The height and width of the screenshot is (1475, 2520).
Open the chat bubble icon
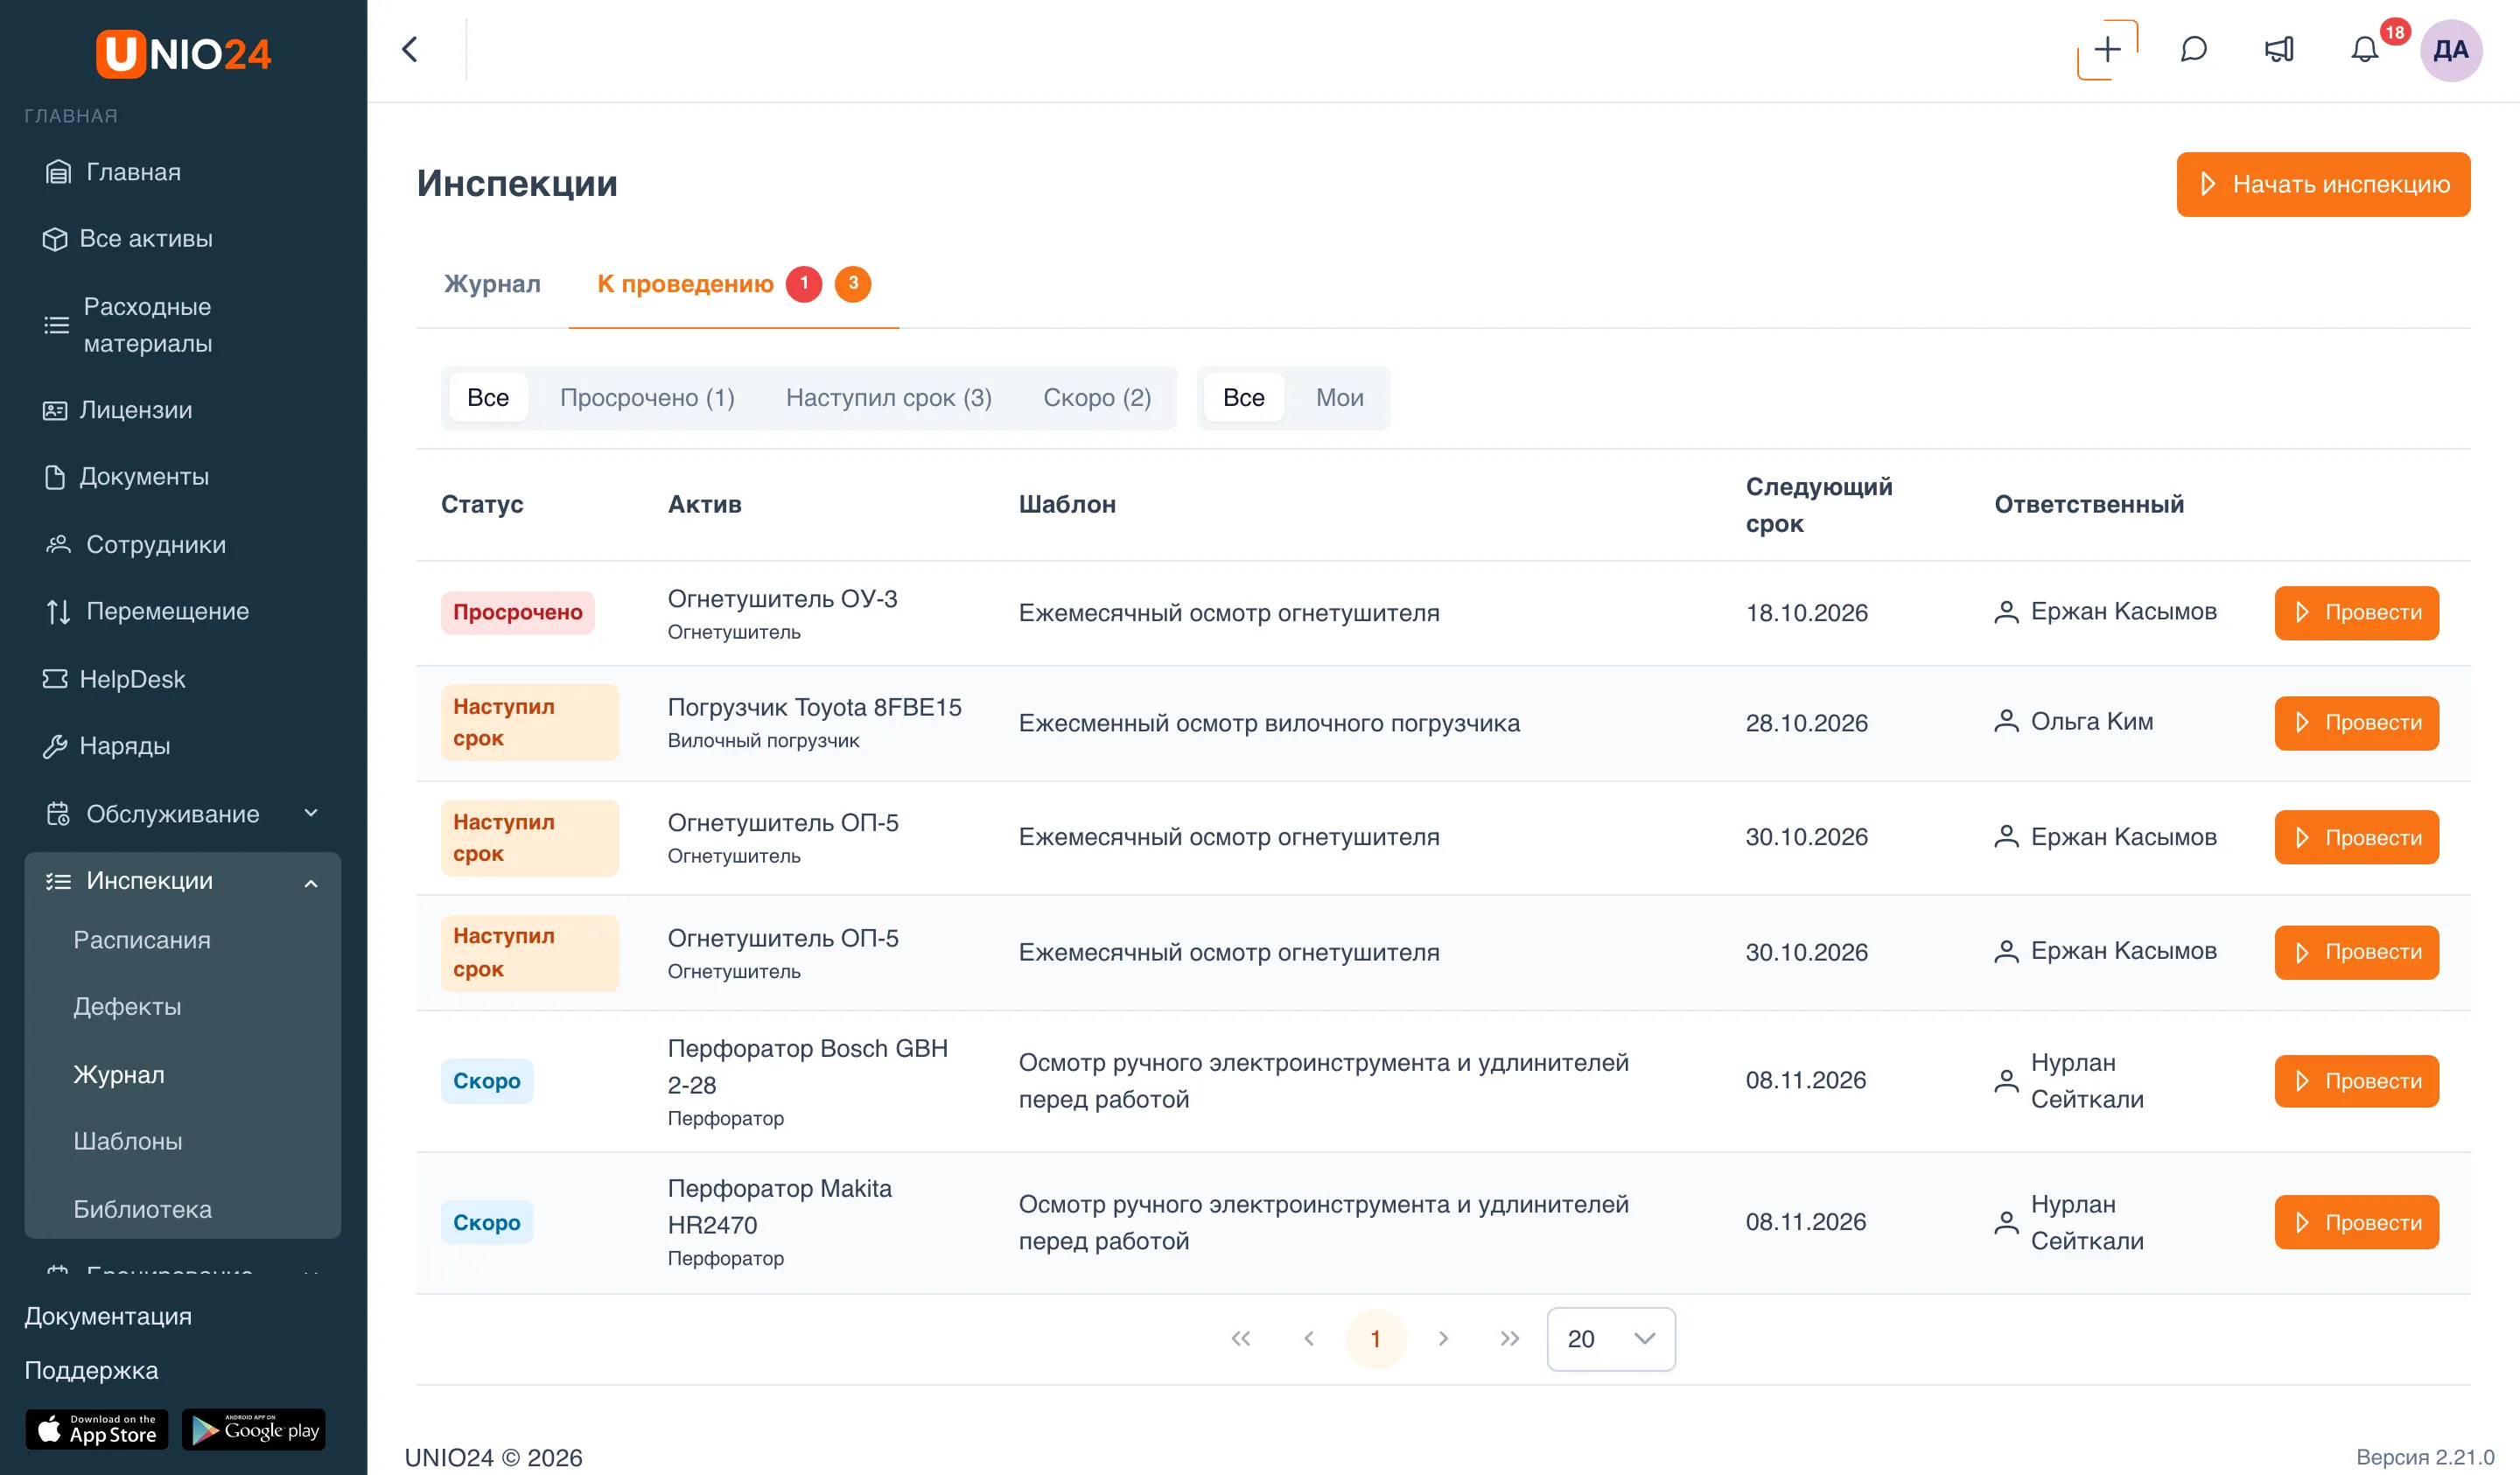pos(2193,50)
